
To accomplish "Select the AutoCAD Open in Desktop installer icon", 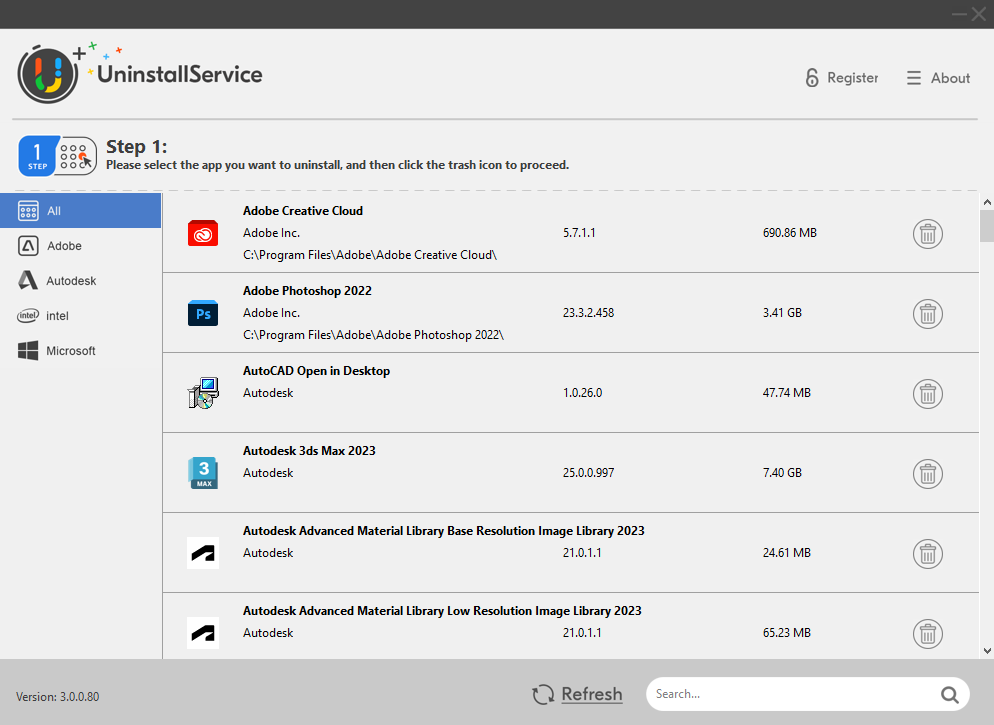I will click(x=203, y=393).
